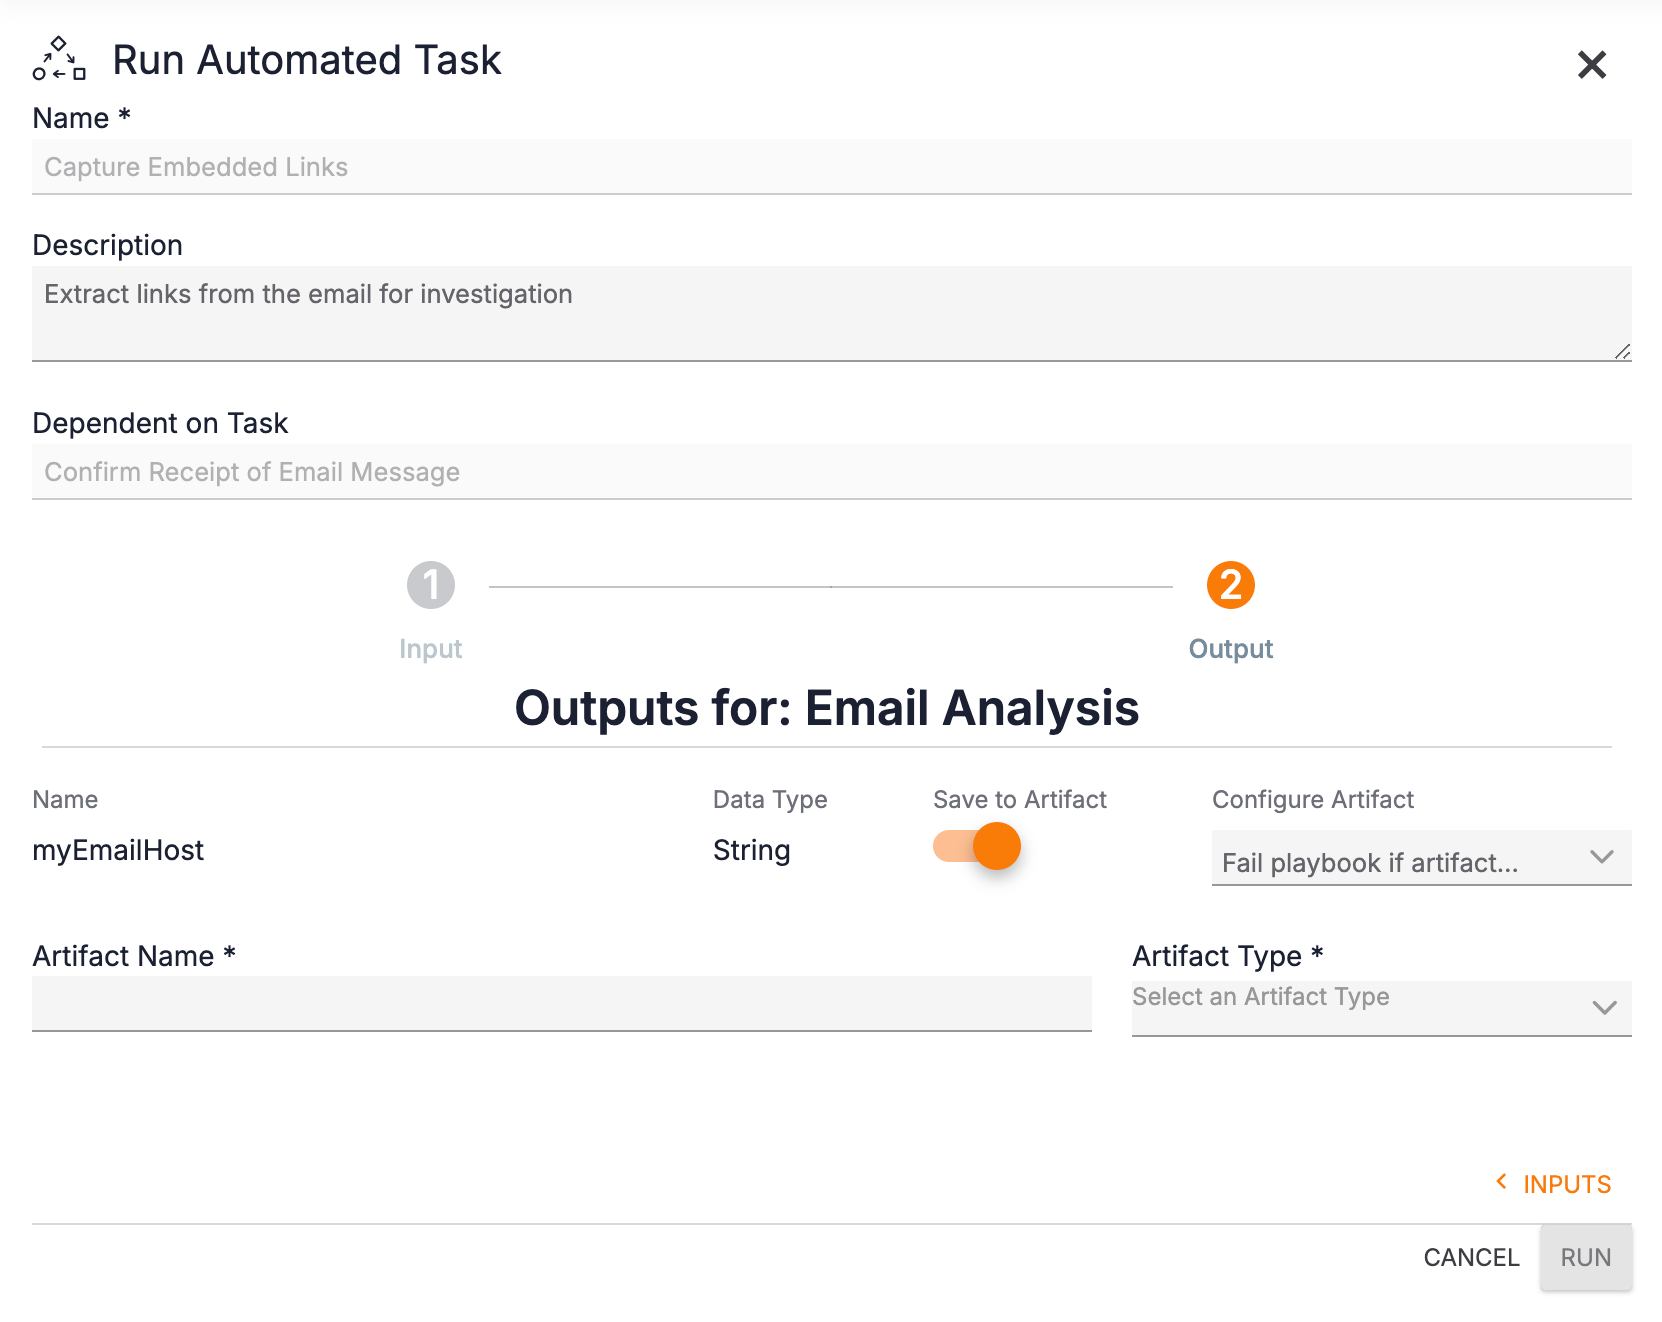Click the Name field Capture Embedded Links
Image resolution: width=1662 pixels, height=1322 pixels.
832,167
